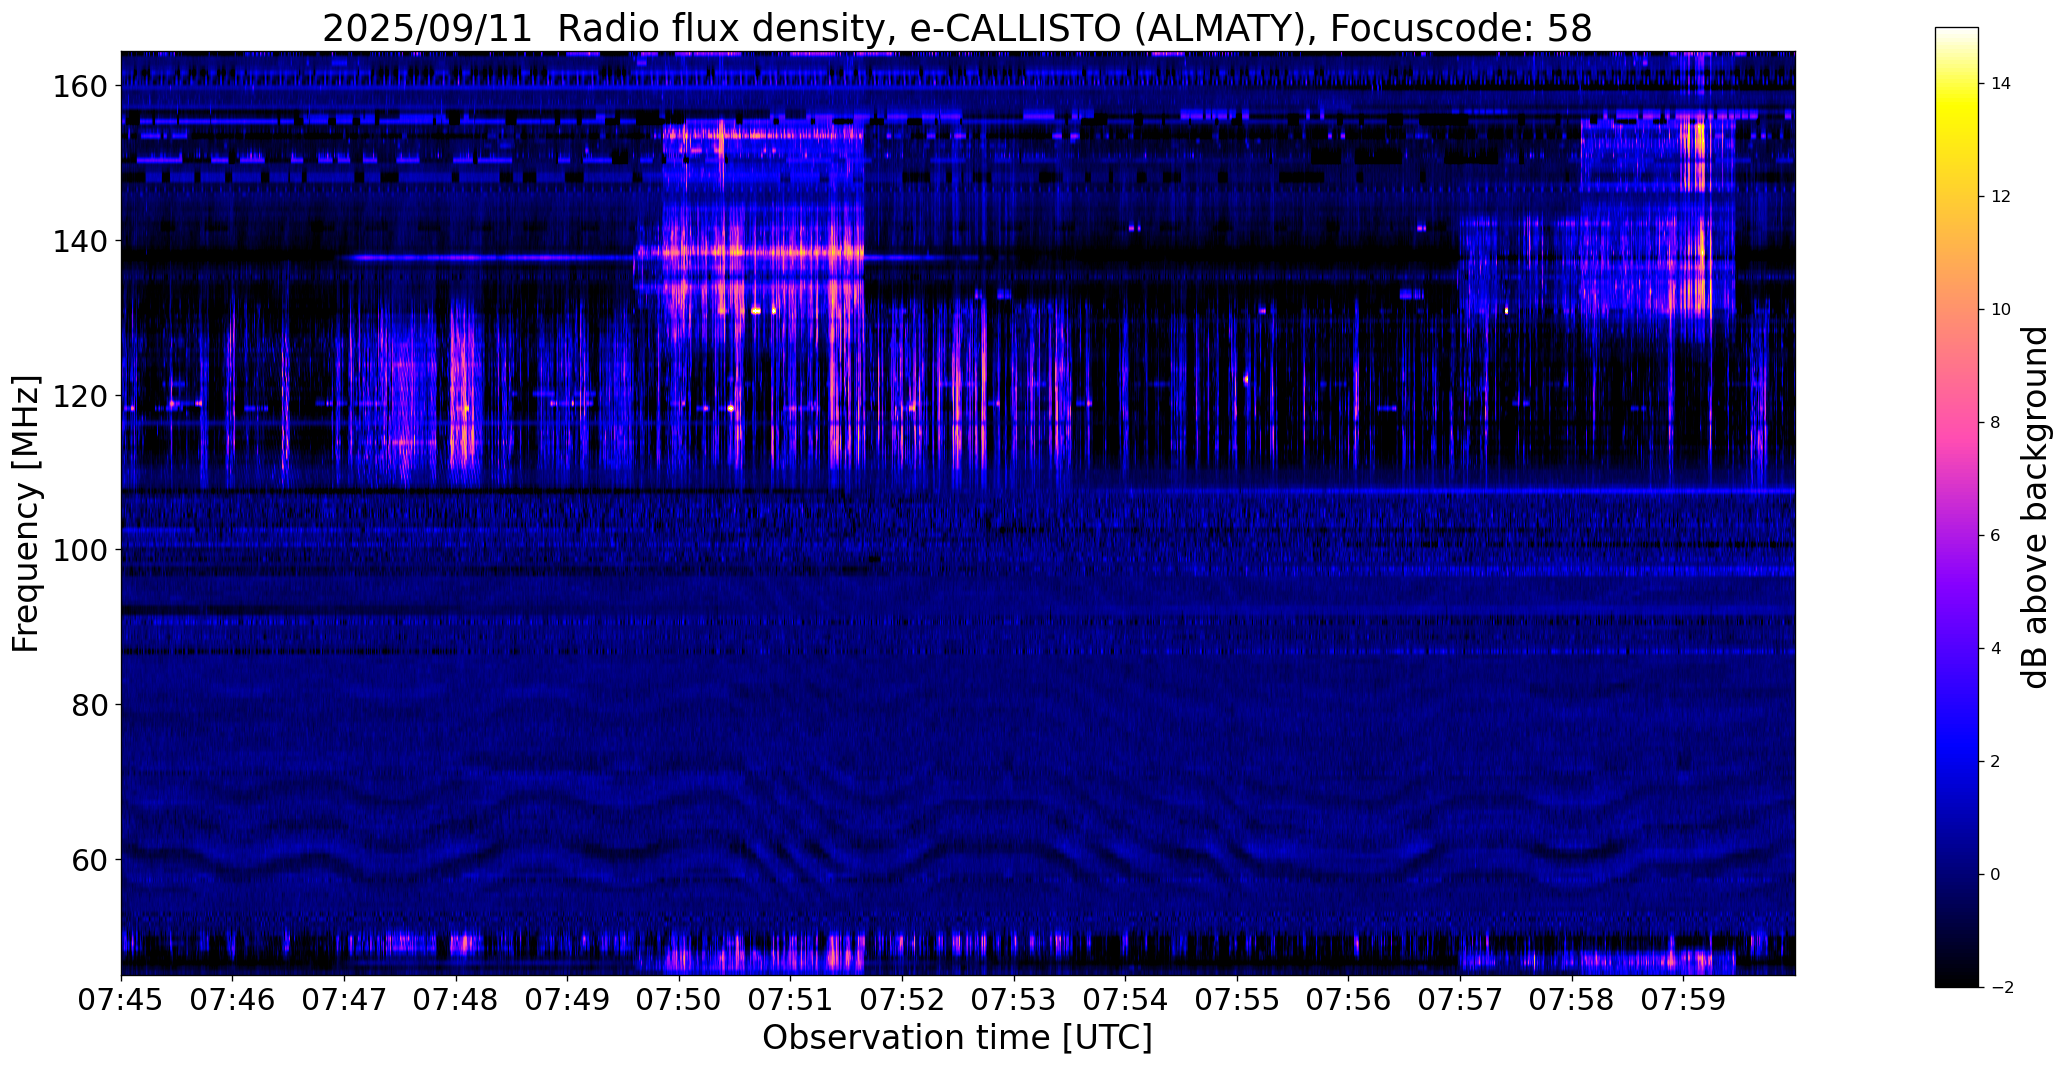Image resolution: width=2066 pixels, height=1067 pixels.
Task: Select the 07:48 time tick label
Action: (456, 1001)
